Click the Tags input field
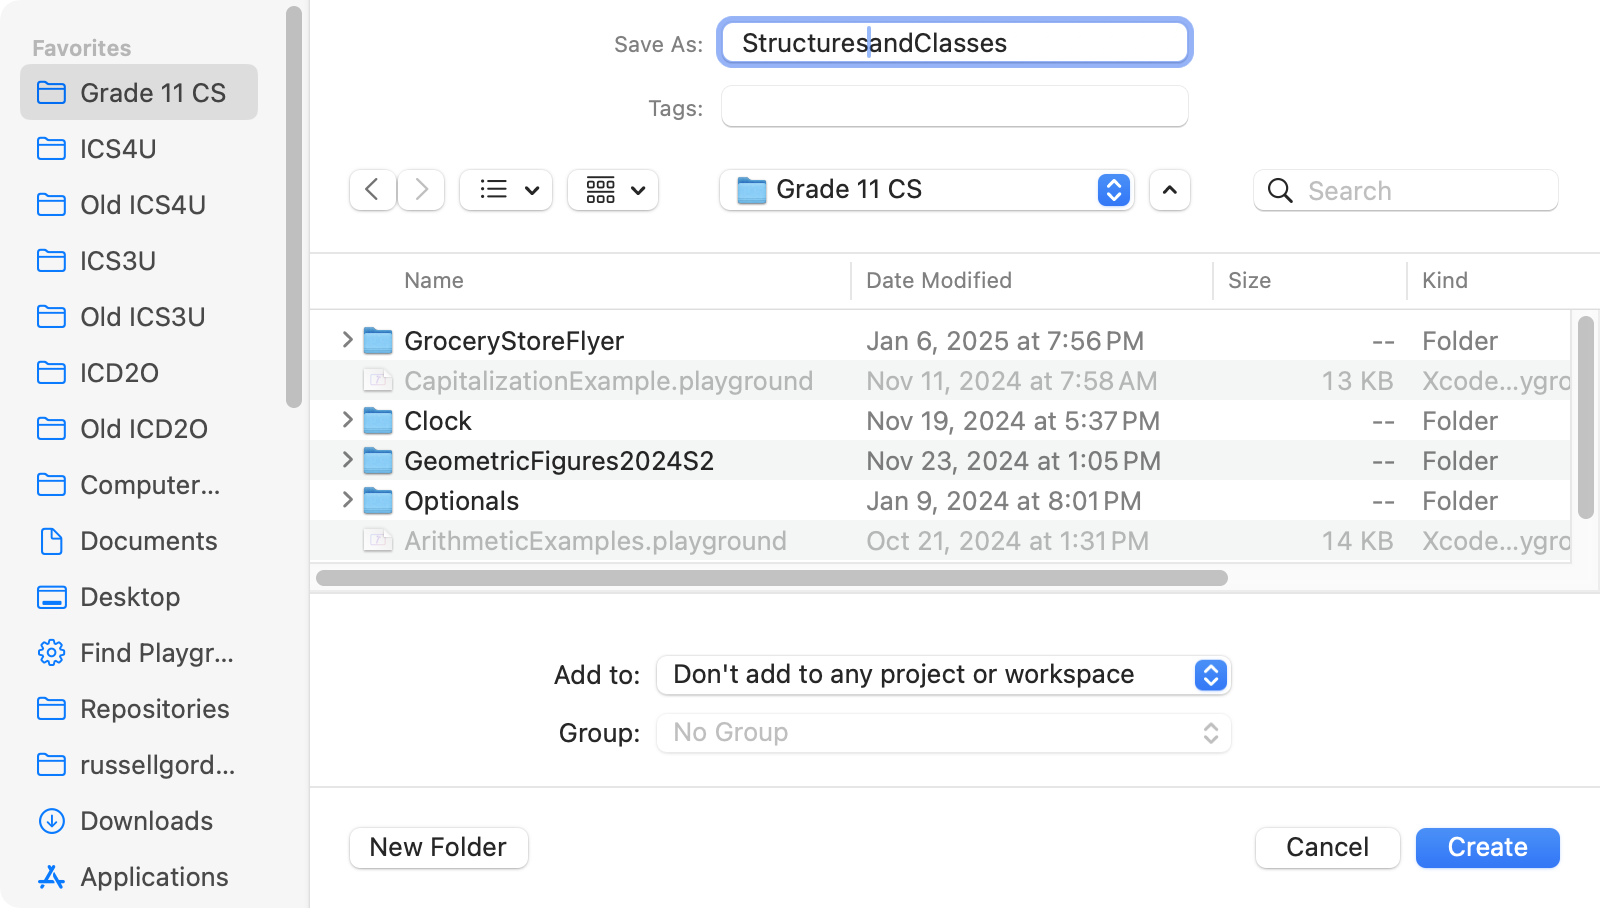 tap(954, 107)
